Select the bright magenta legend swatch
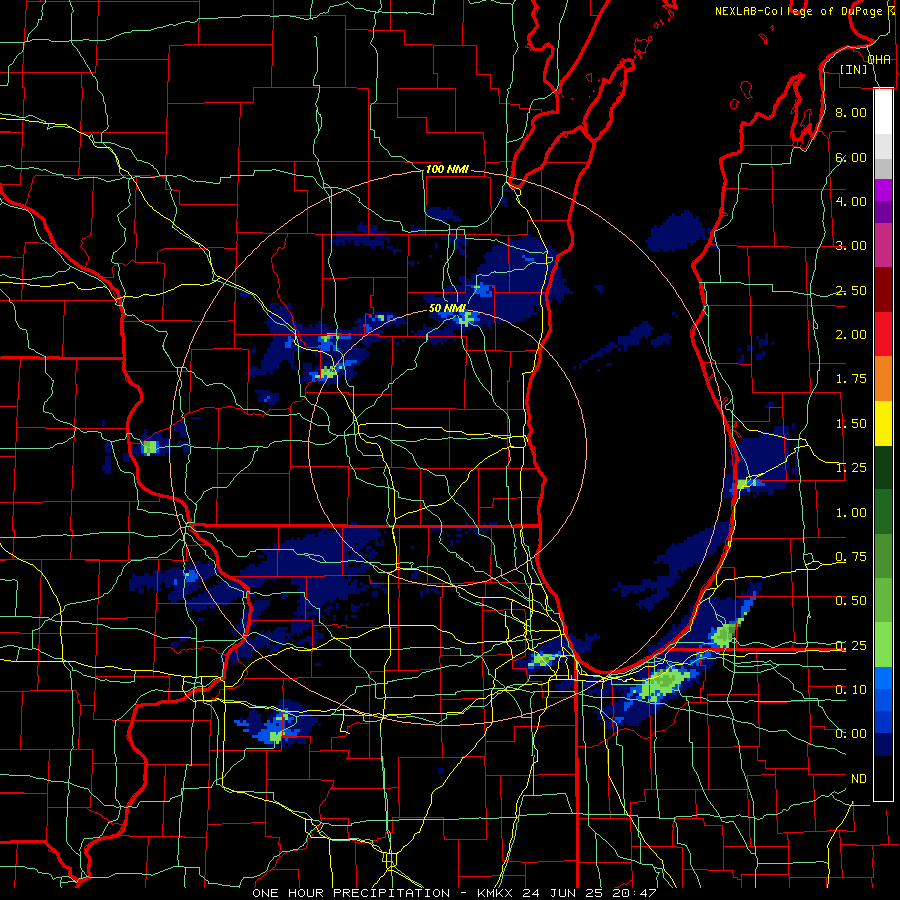This screenshot has width=900, height=900. [x=883, y=190]
